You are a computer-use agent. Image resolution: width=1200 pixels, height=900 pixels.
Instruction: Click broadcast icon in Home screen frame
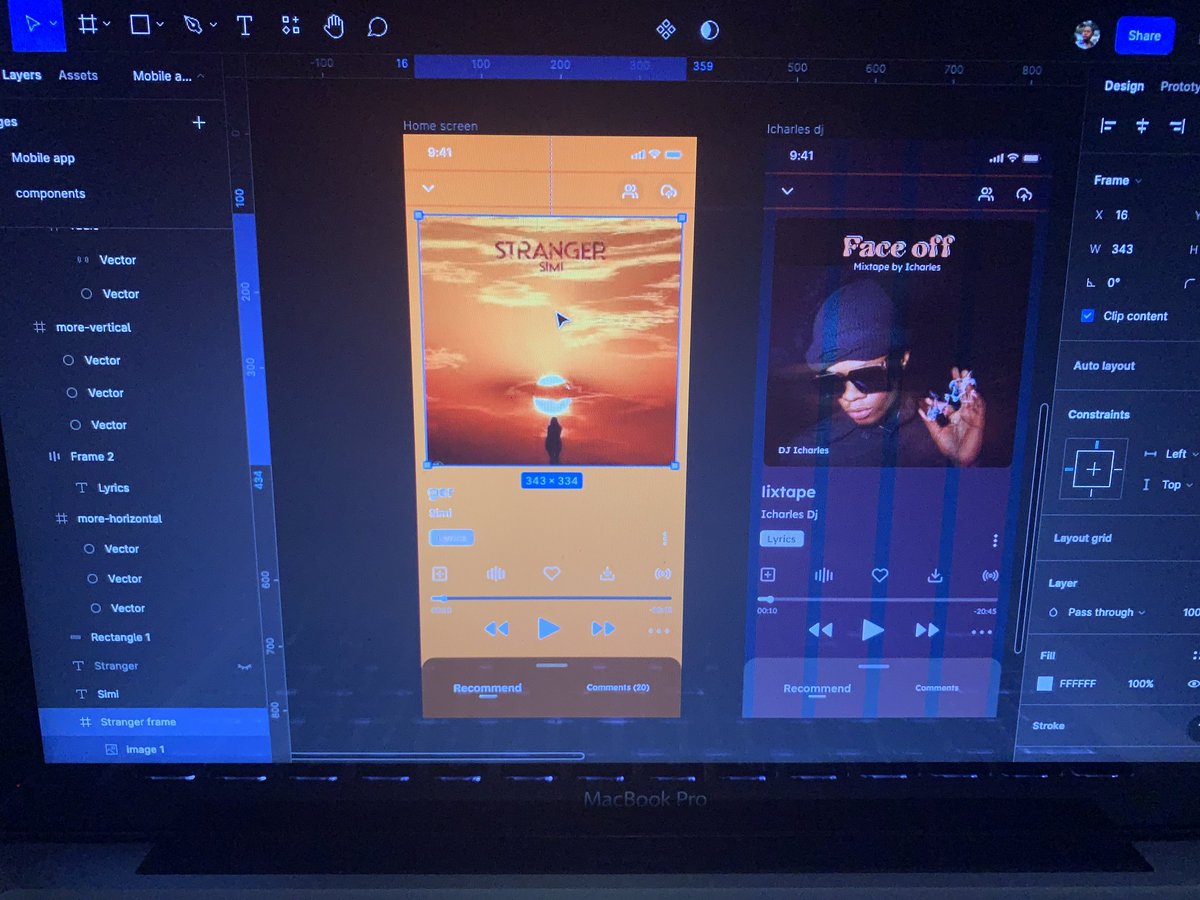coord(662,574)
